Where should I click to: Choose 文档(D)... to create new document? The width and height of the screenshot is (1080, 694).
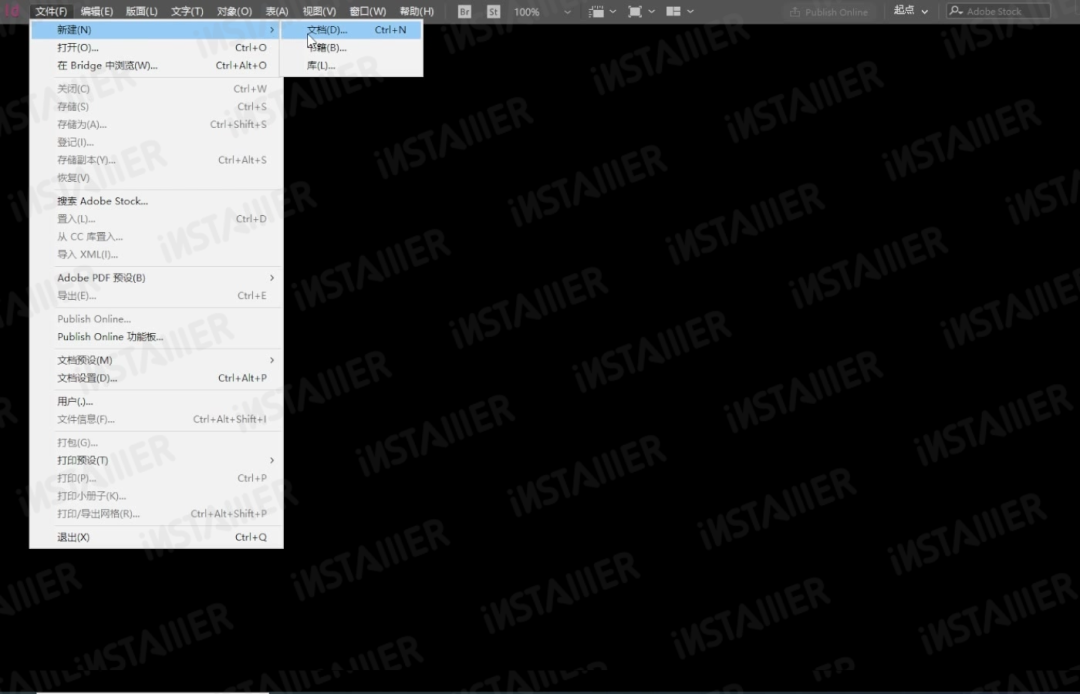click(351, 30)
